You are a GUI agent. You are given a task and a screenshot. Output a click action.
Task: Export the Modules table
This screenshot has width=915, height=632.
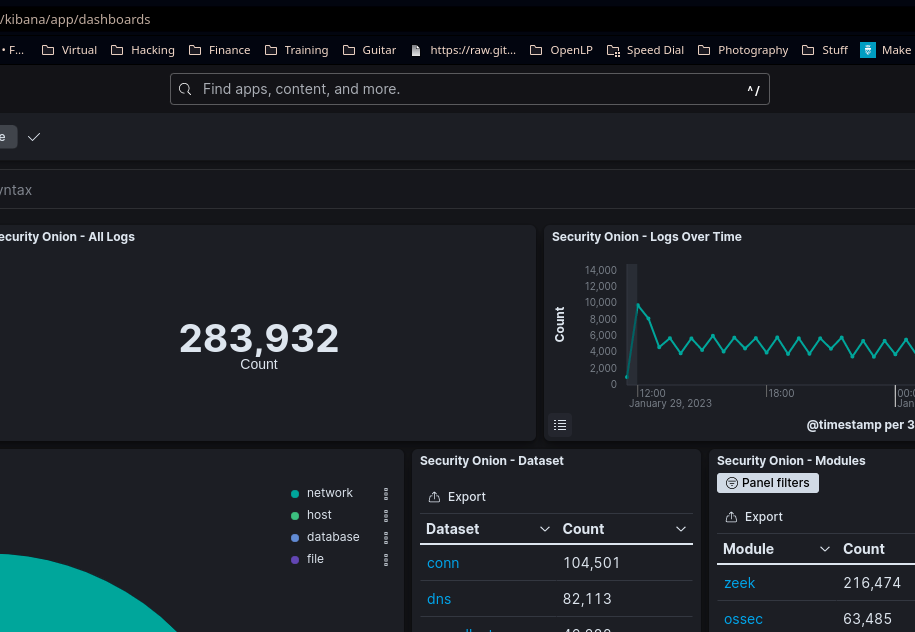(754, 516)
